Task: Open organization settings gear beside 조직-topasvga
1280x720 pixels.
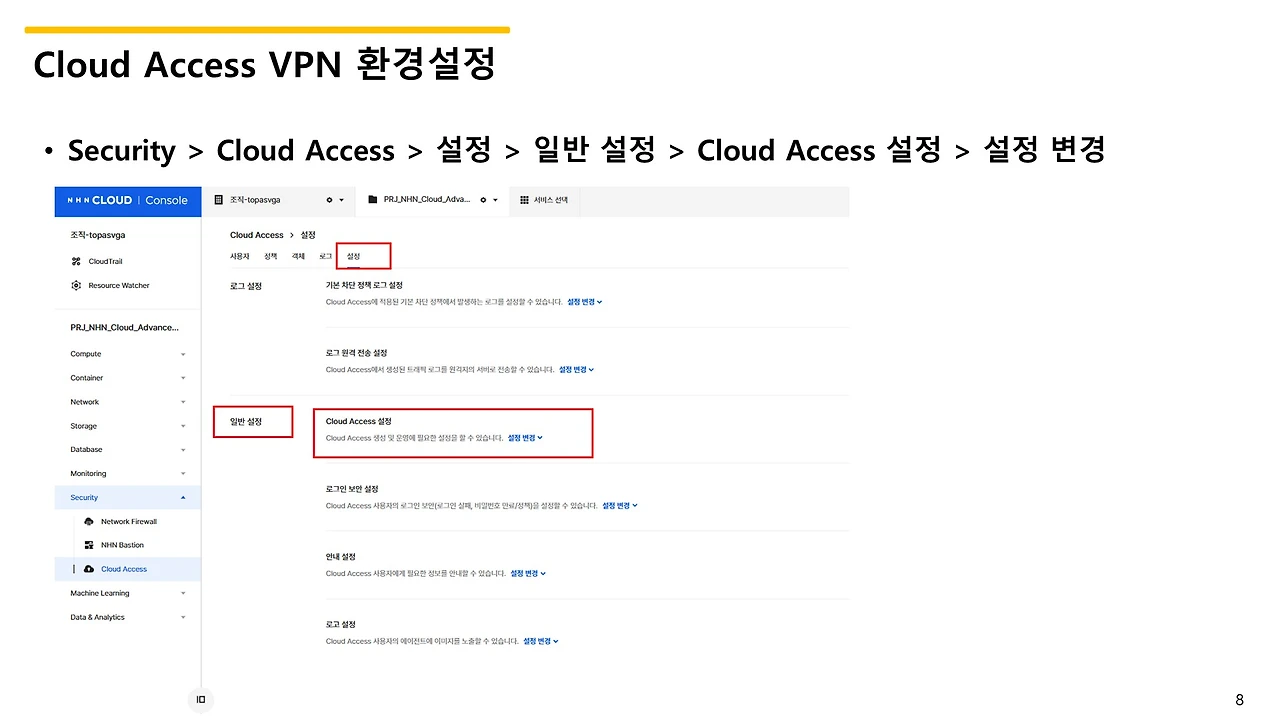Action: point(330,200)
